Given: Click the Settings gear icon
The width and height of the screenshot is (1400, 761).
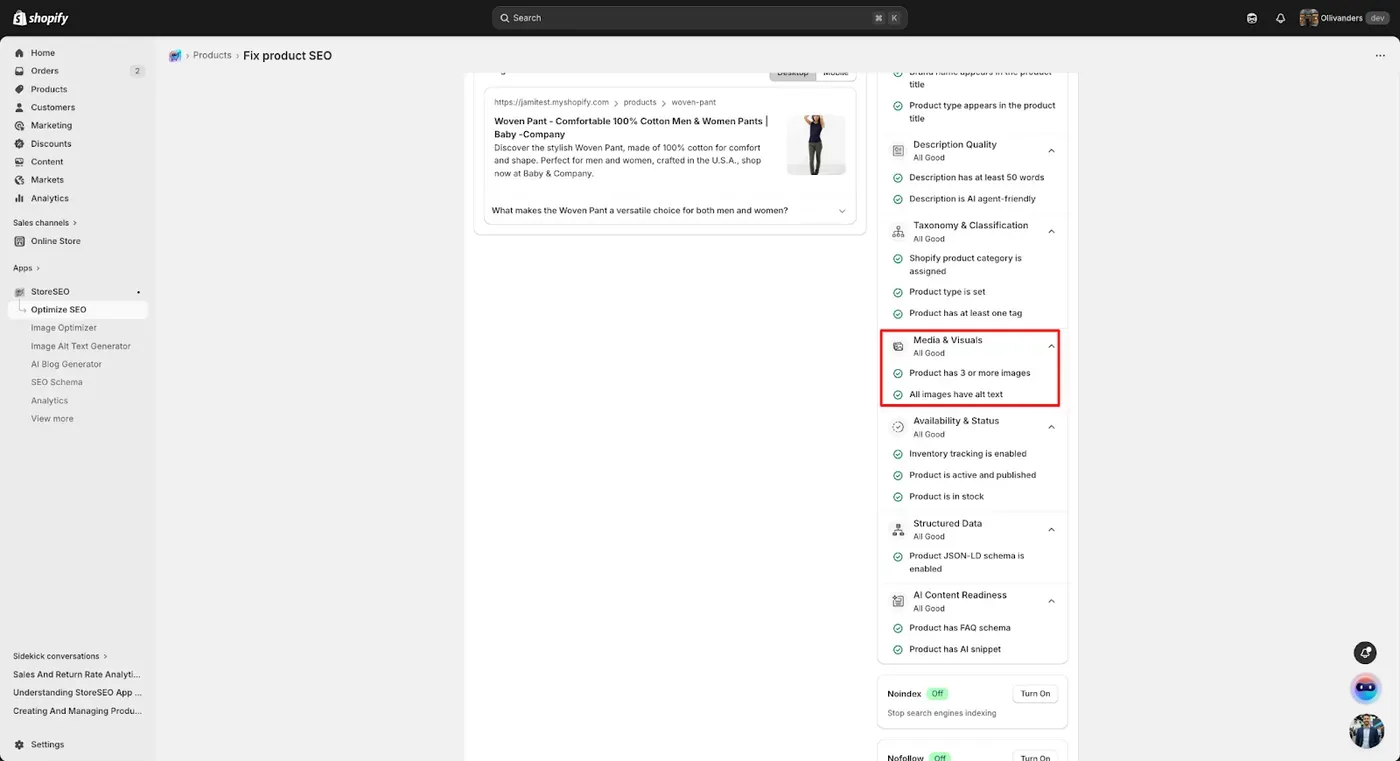Looking at the screenshot, I should tap(19, 744).
